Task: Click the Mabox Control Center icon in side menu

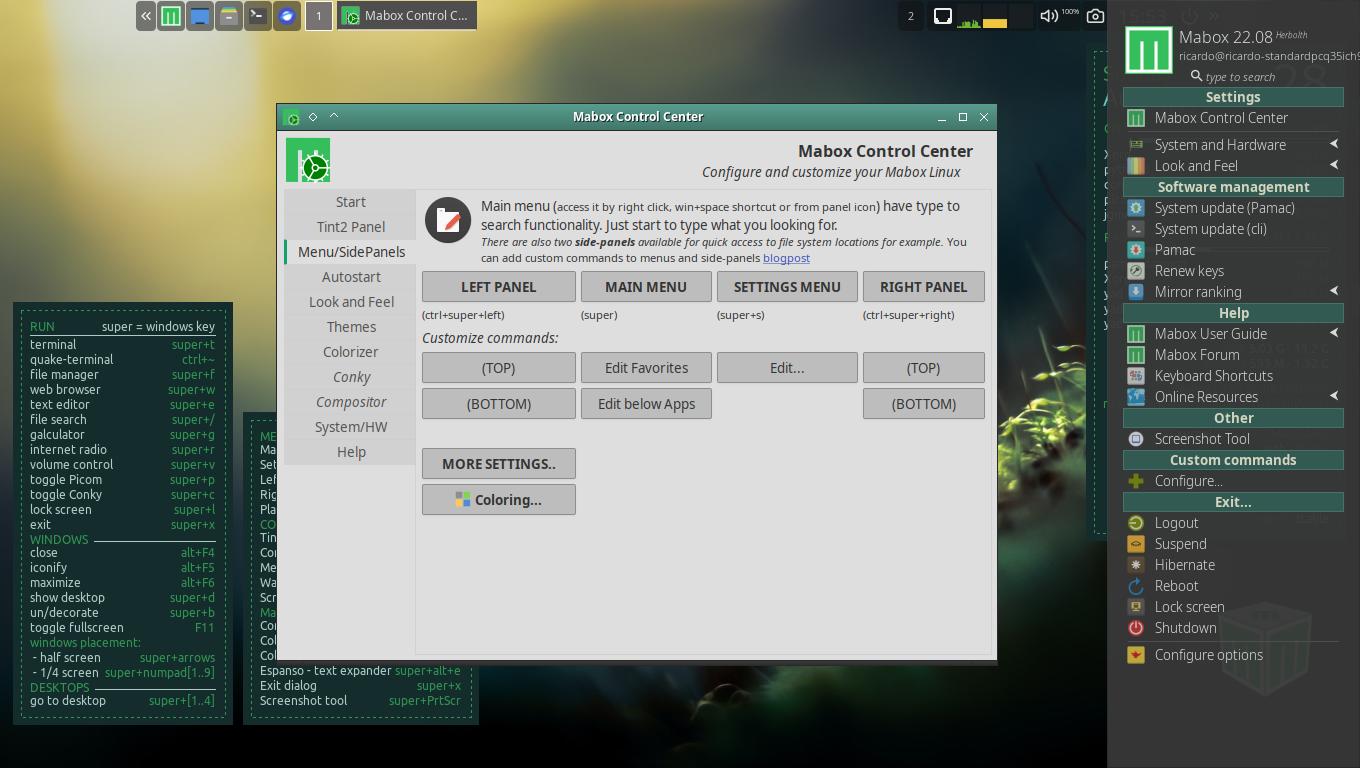Action: tap(1136, 118)
